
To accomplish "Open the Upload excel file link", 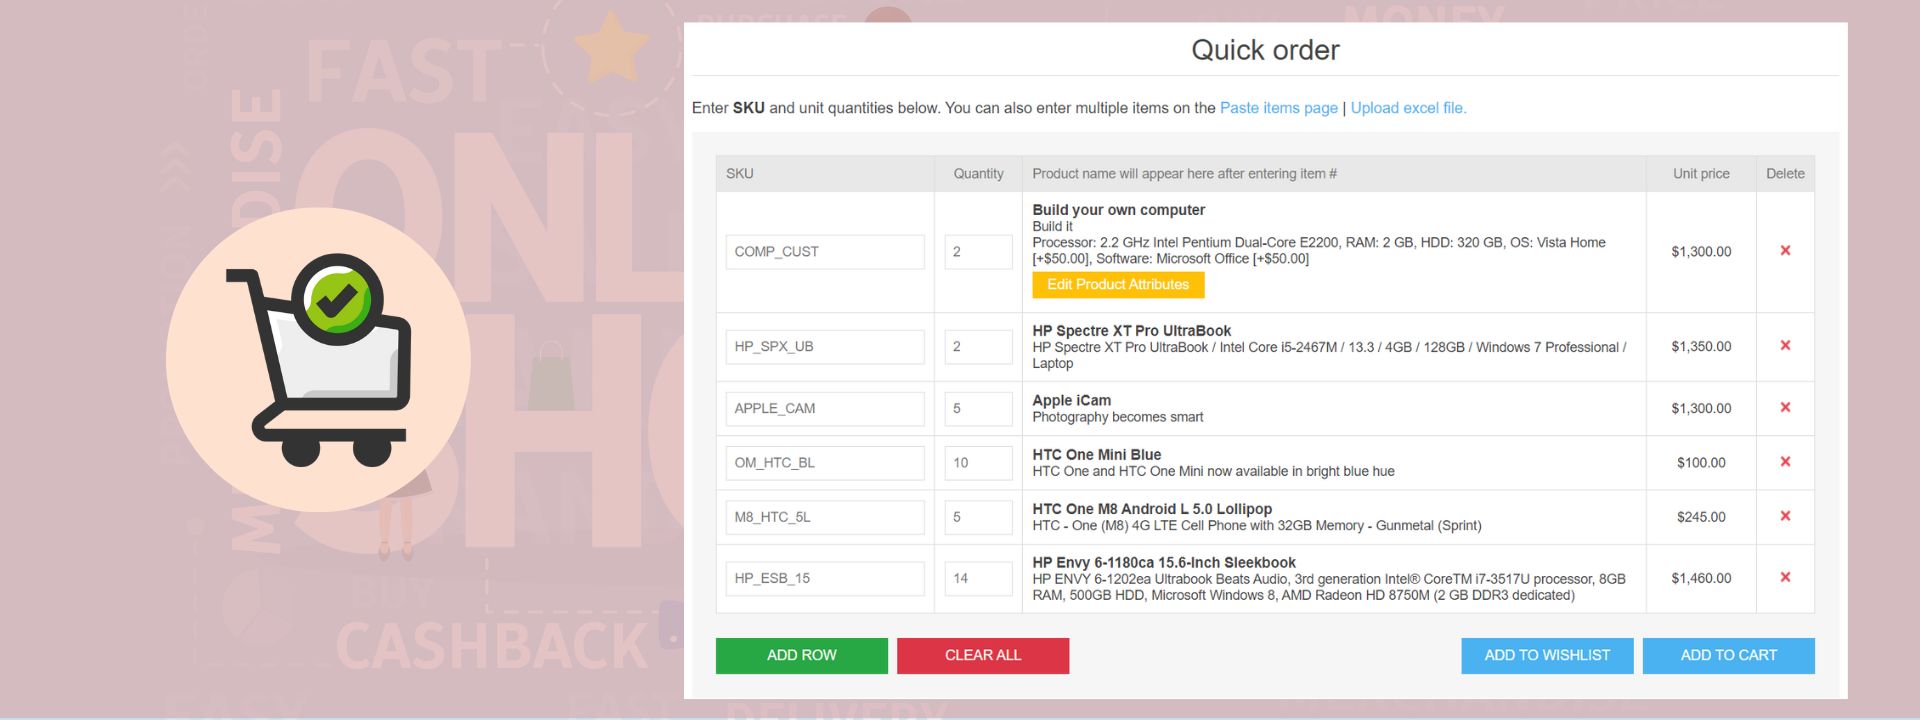I will point(1408,108).
